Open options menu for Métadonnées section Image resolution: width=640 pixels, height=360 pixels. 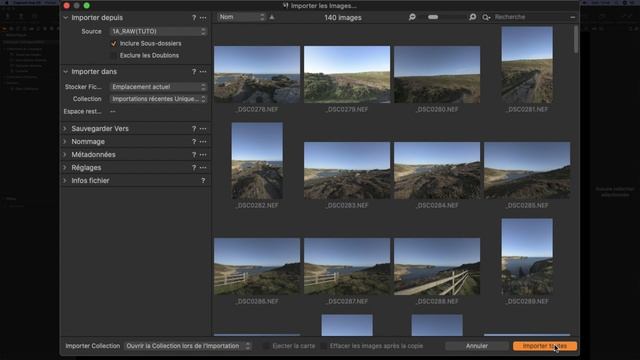point(203,155)
